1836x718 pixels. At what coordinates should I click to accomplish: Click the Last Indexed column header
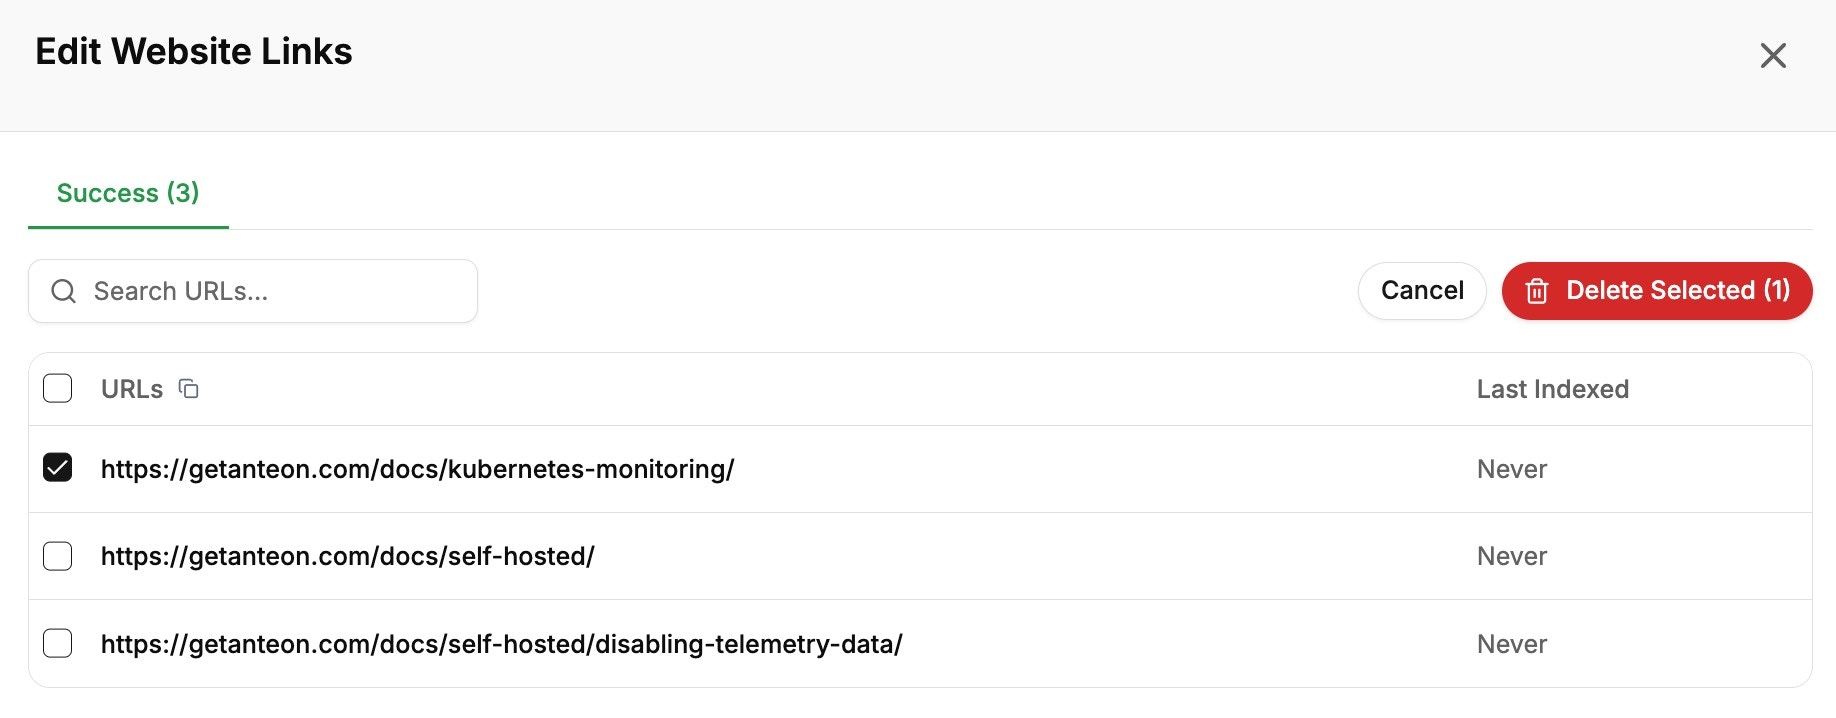(x=1553, y=389)
